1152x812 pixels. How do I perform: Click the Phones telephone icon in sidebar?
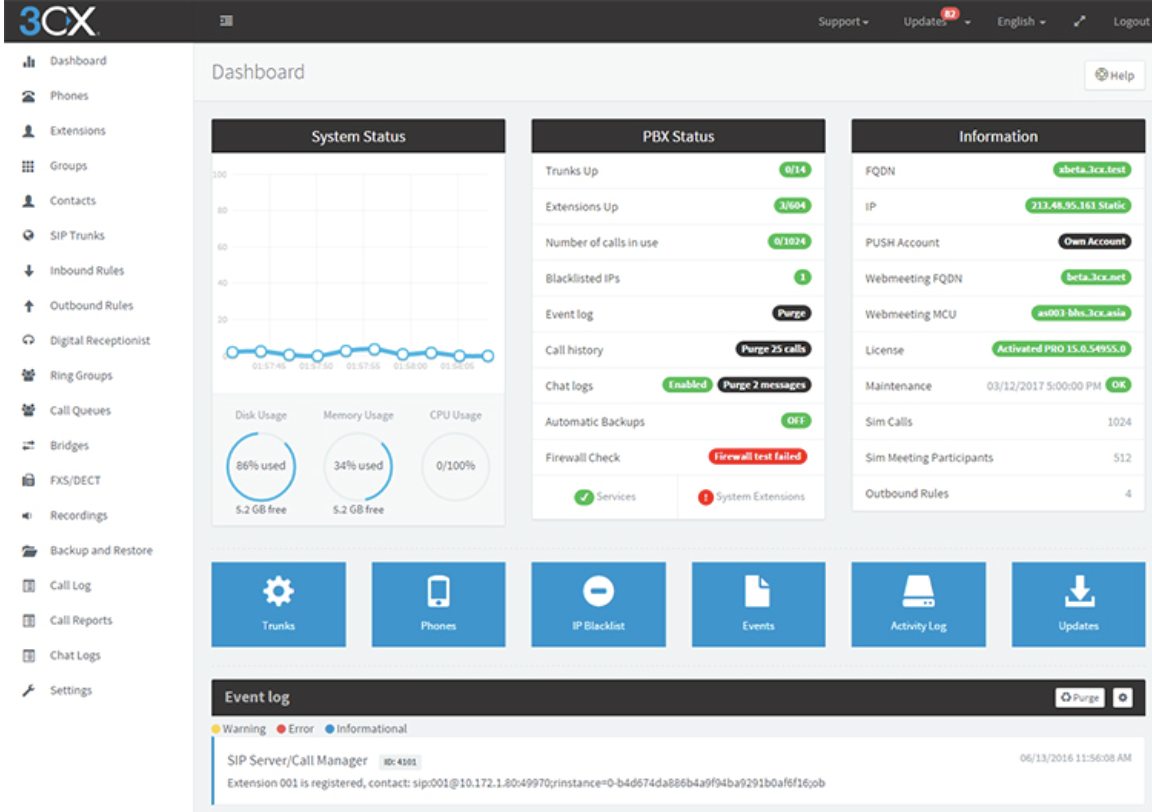(x=29, y=96)
